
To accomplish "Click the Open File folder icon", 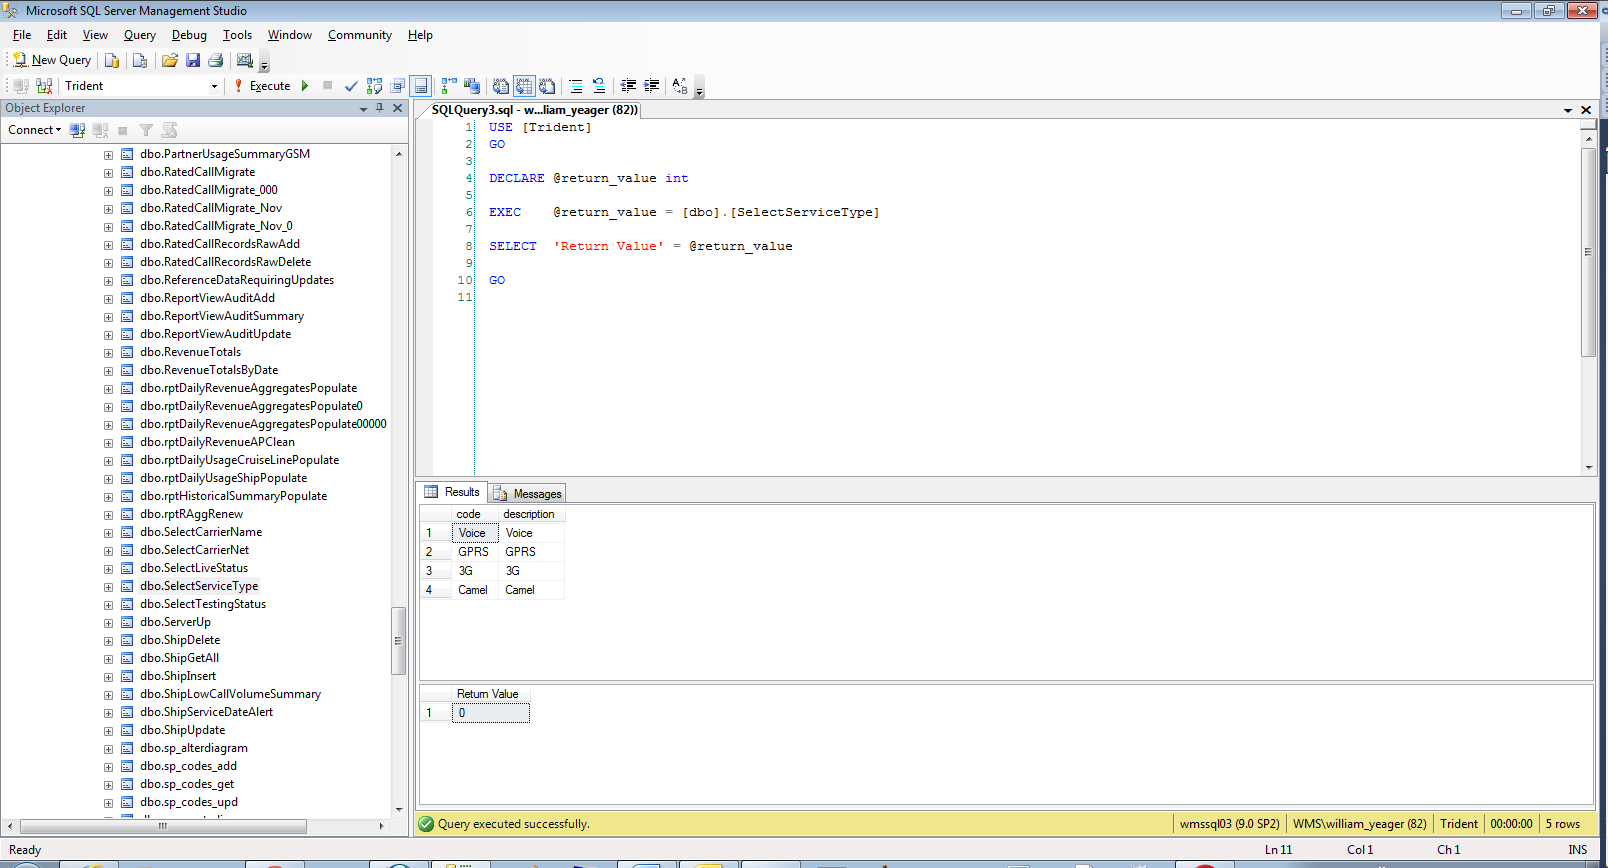I will click(170, 60).
